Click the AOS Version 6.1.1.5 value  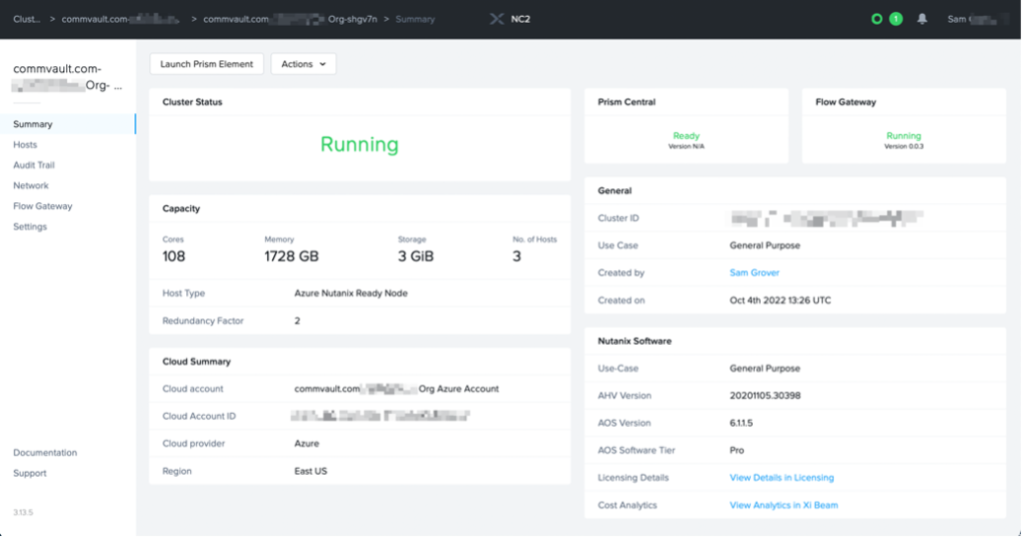(741, 423)
